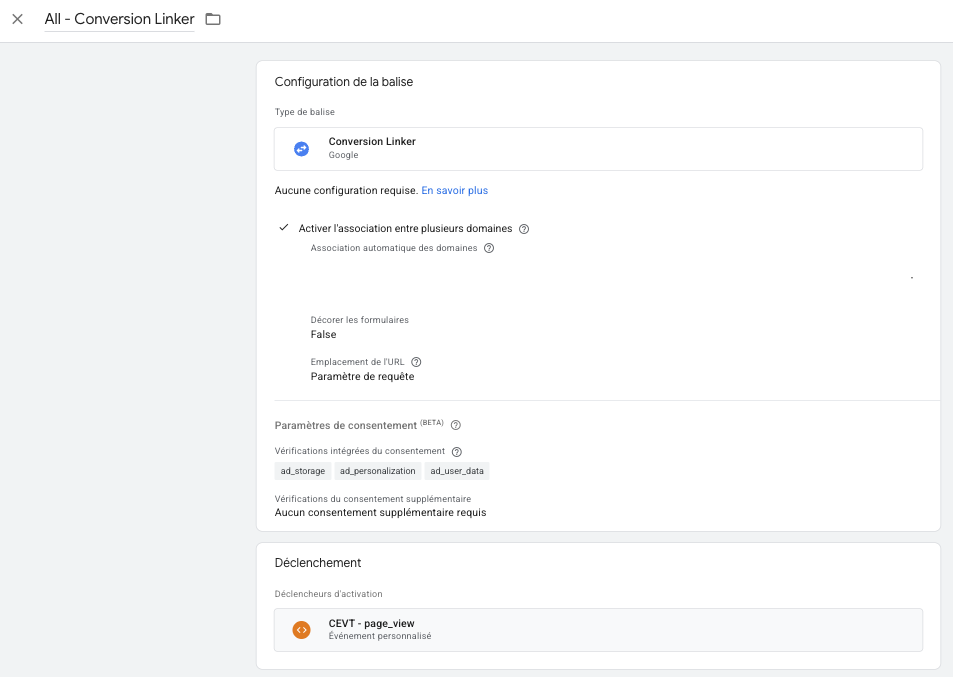Select the Conversion Linker tag type row
Viewport: 953px width, 677px height.
pos(598,149)
